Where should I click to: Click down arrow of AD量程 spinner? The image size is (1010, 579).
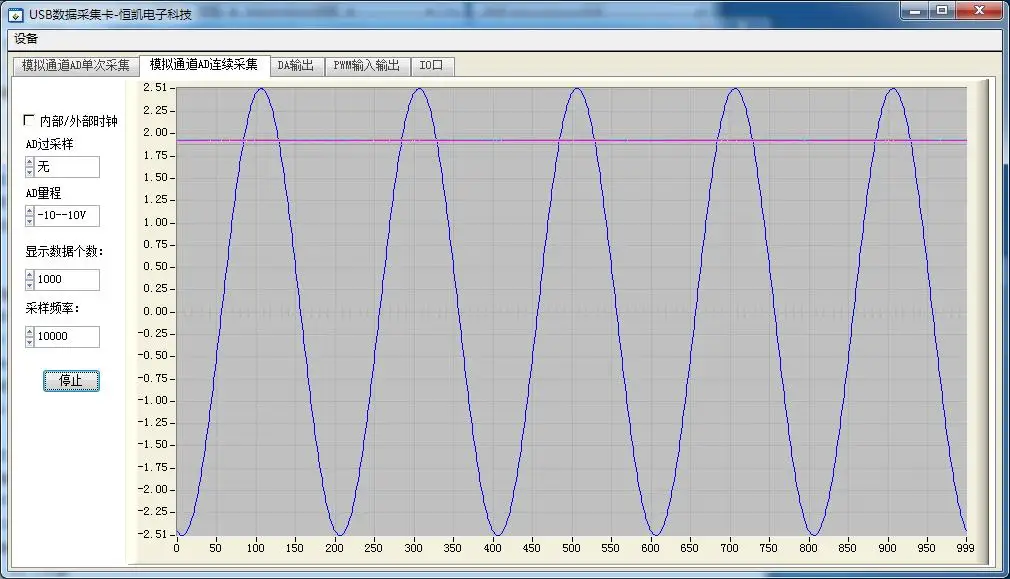(29, 221)
